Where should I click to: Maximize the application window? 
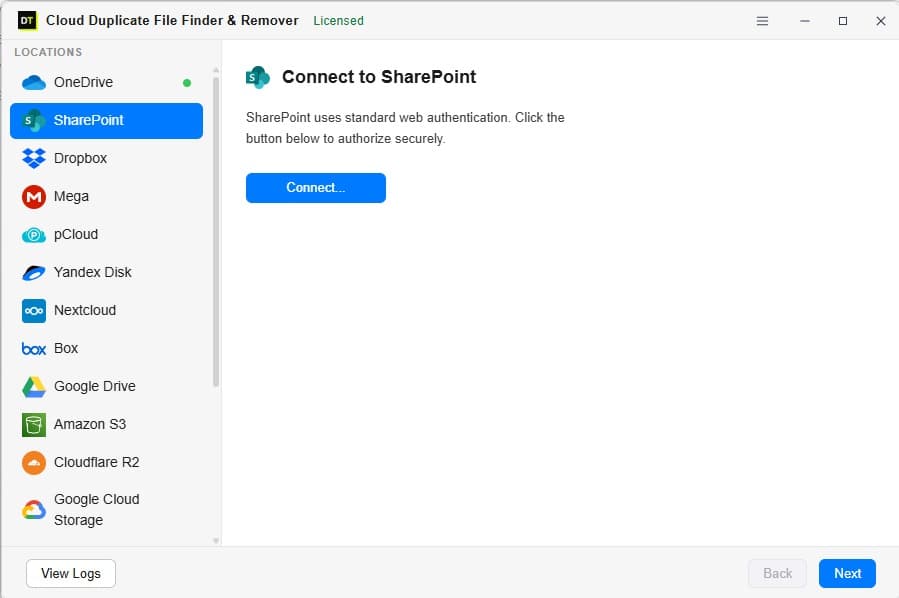pyautogui.click(x=843, y=21)
